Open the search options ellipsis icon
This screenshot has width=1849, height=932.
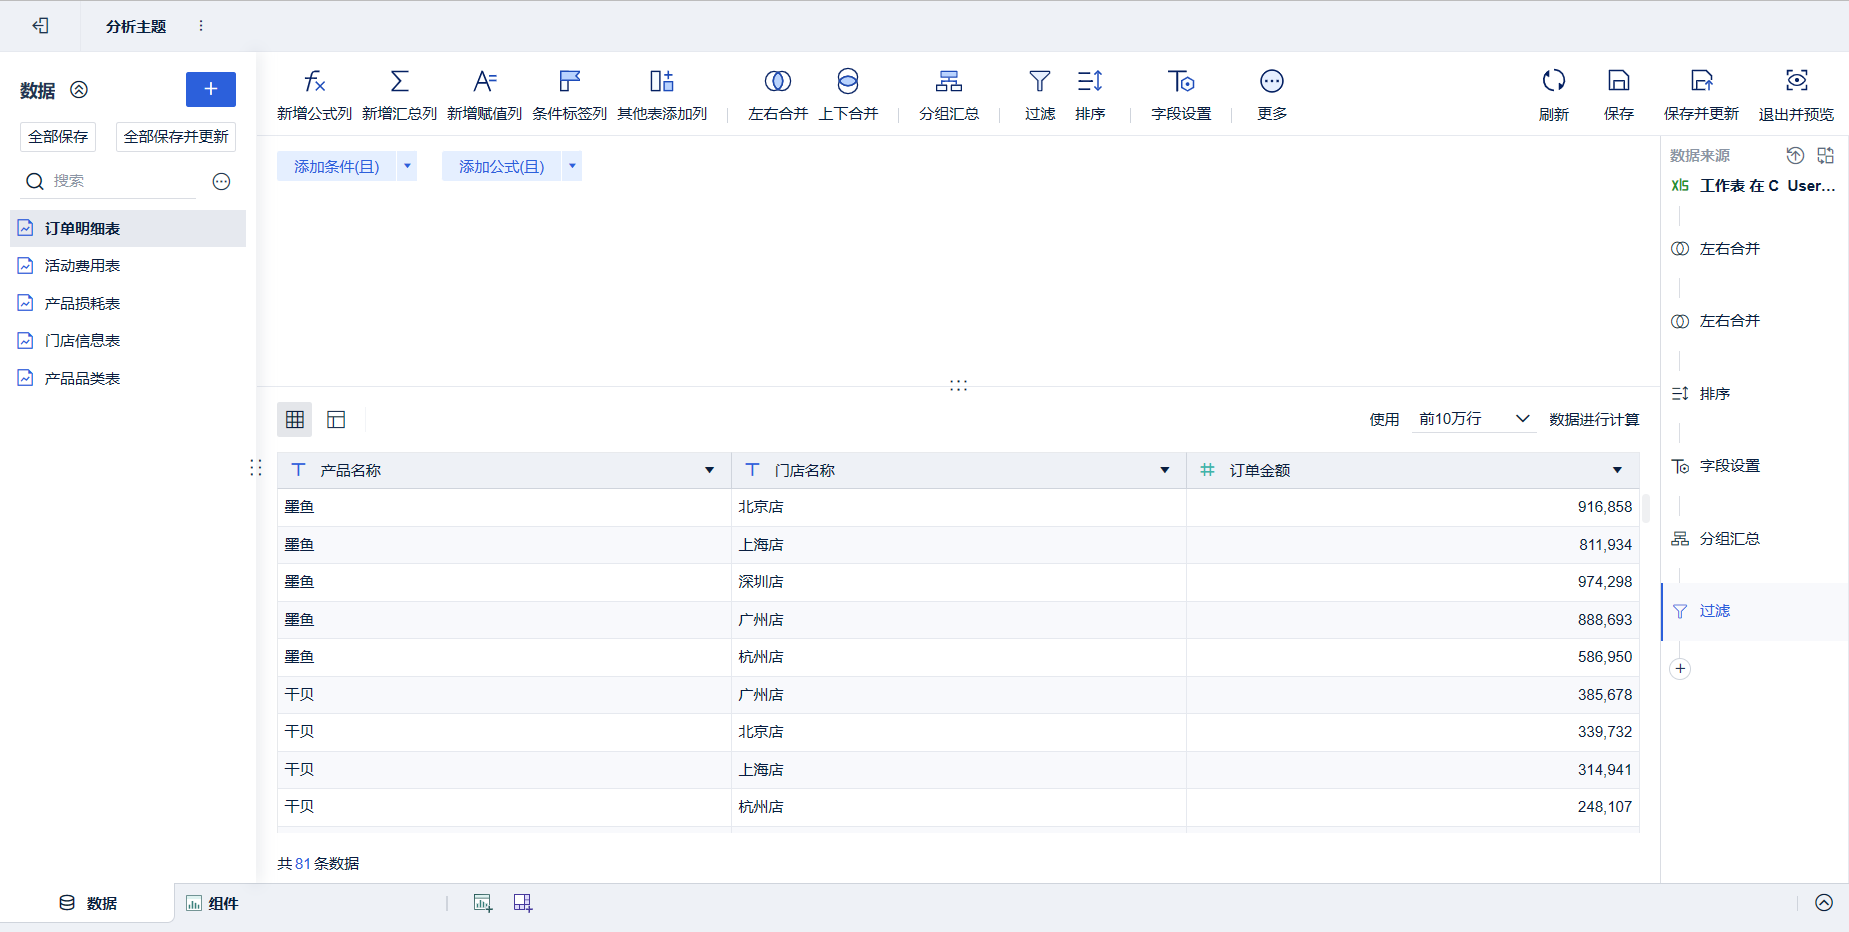click(222, 181)
